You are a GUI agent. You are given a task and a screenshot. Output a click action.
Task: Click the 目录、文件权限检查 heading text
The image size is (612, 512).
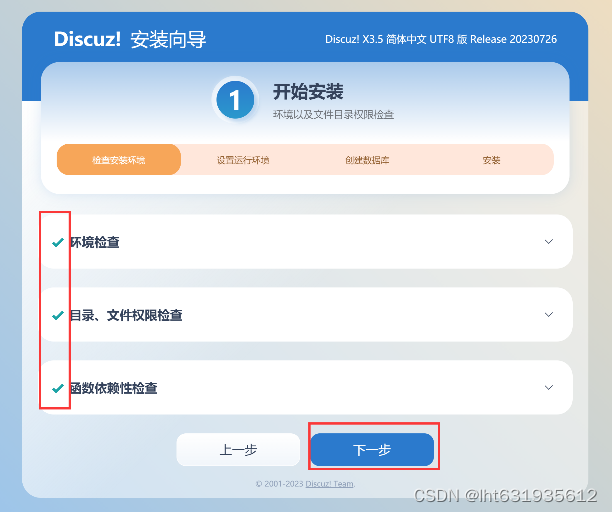pyautogui.click(x=126, y=315)
